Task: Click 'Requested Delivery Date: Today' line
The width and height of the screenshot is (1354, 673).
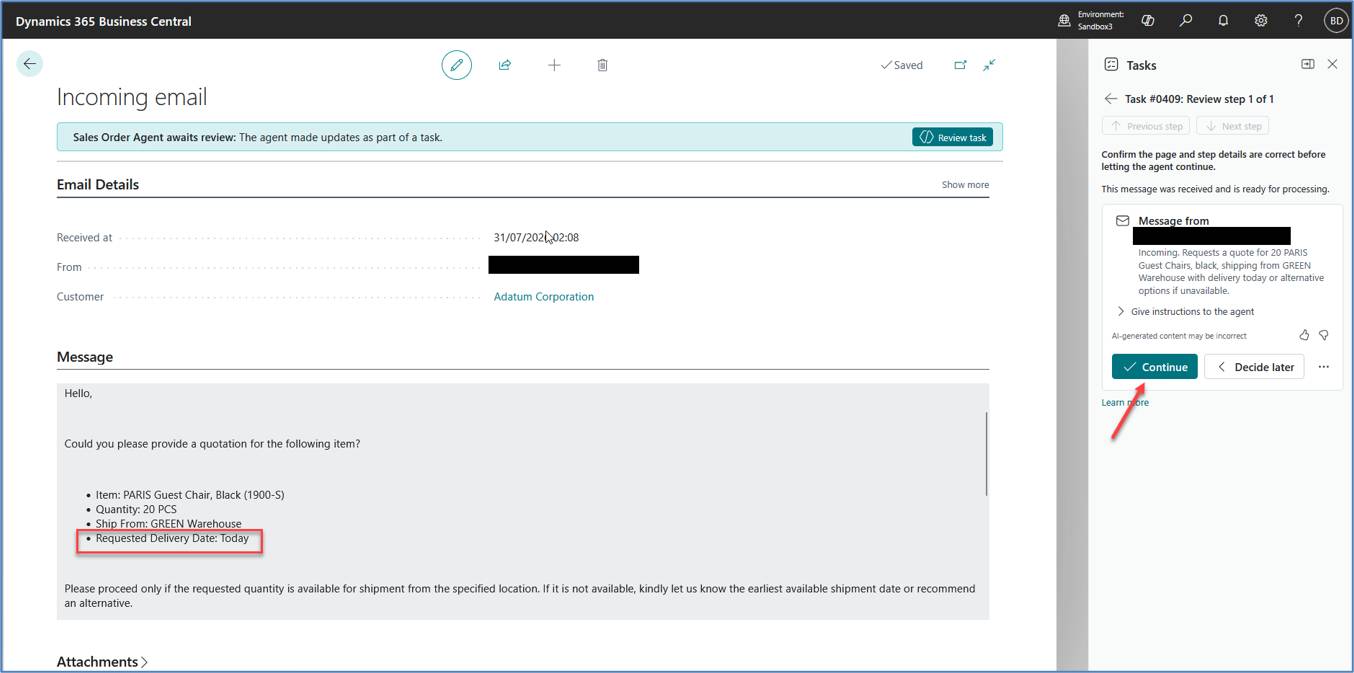Action: tap(172, 538)
